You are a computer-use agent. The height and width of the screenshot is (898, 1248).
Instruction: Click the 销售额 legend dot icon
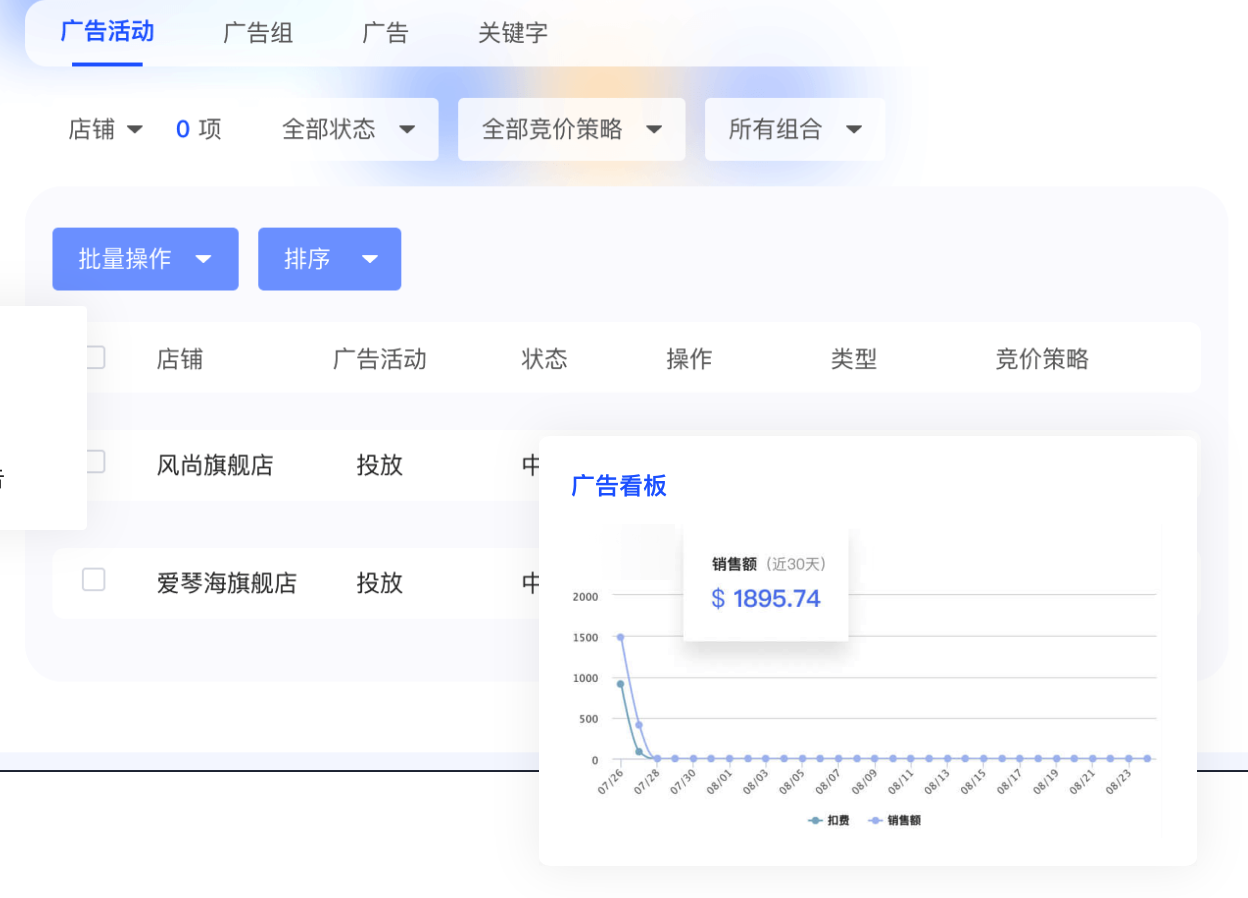(875, 818)
